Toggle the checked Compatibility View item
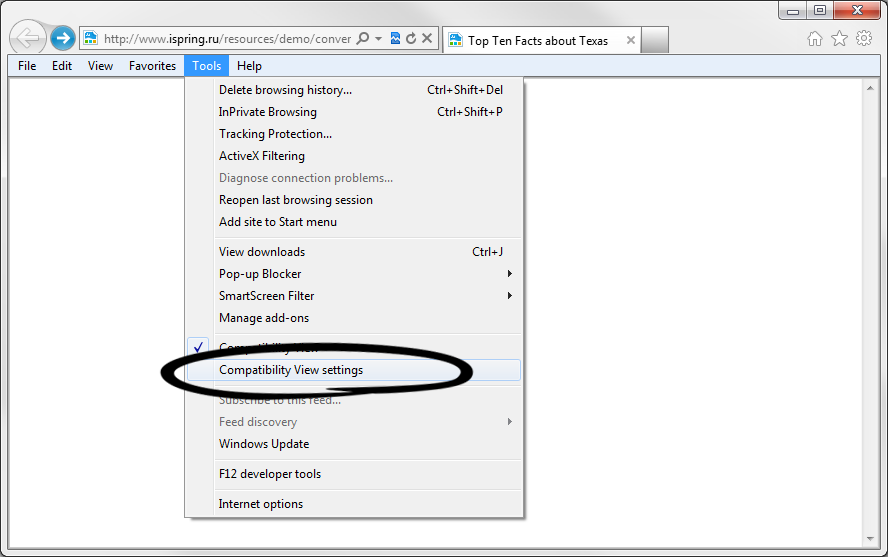Viewport: 888px width, 557px height. (x=354, y=348)
